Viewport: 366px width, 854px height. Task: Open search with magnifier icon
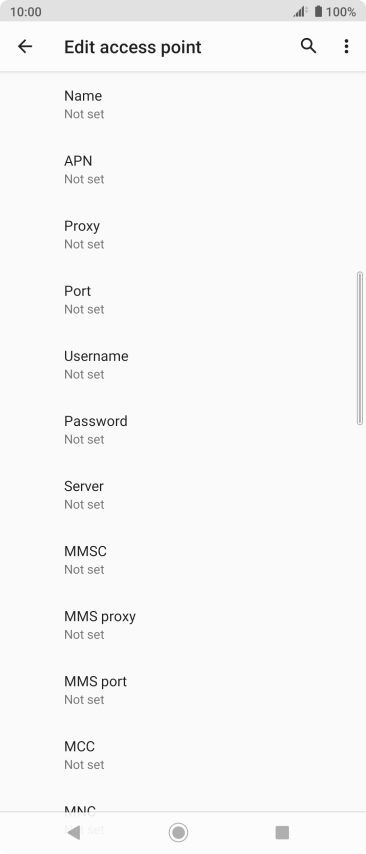coord(308,46)
